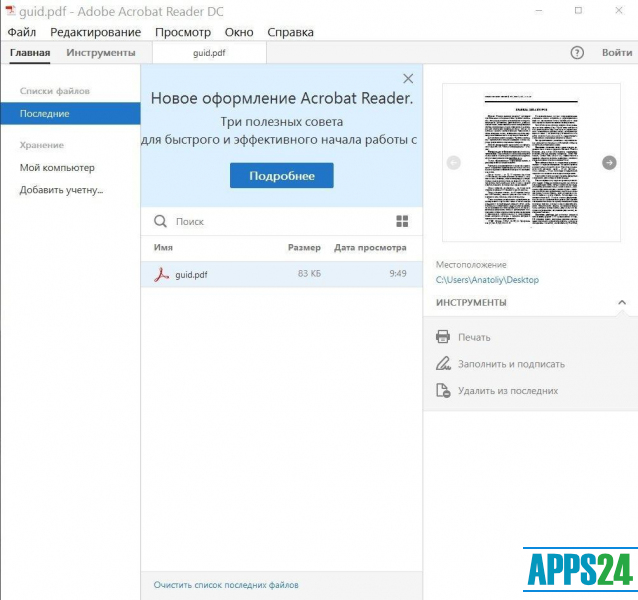Viewport: 638px width, 600px height.
Task: Collapse the ИНСТРУМЕНТЫ section chevron
Action: (622, 302)
